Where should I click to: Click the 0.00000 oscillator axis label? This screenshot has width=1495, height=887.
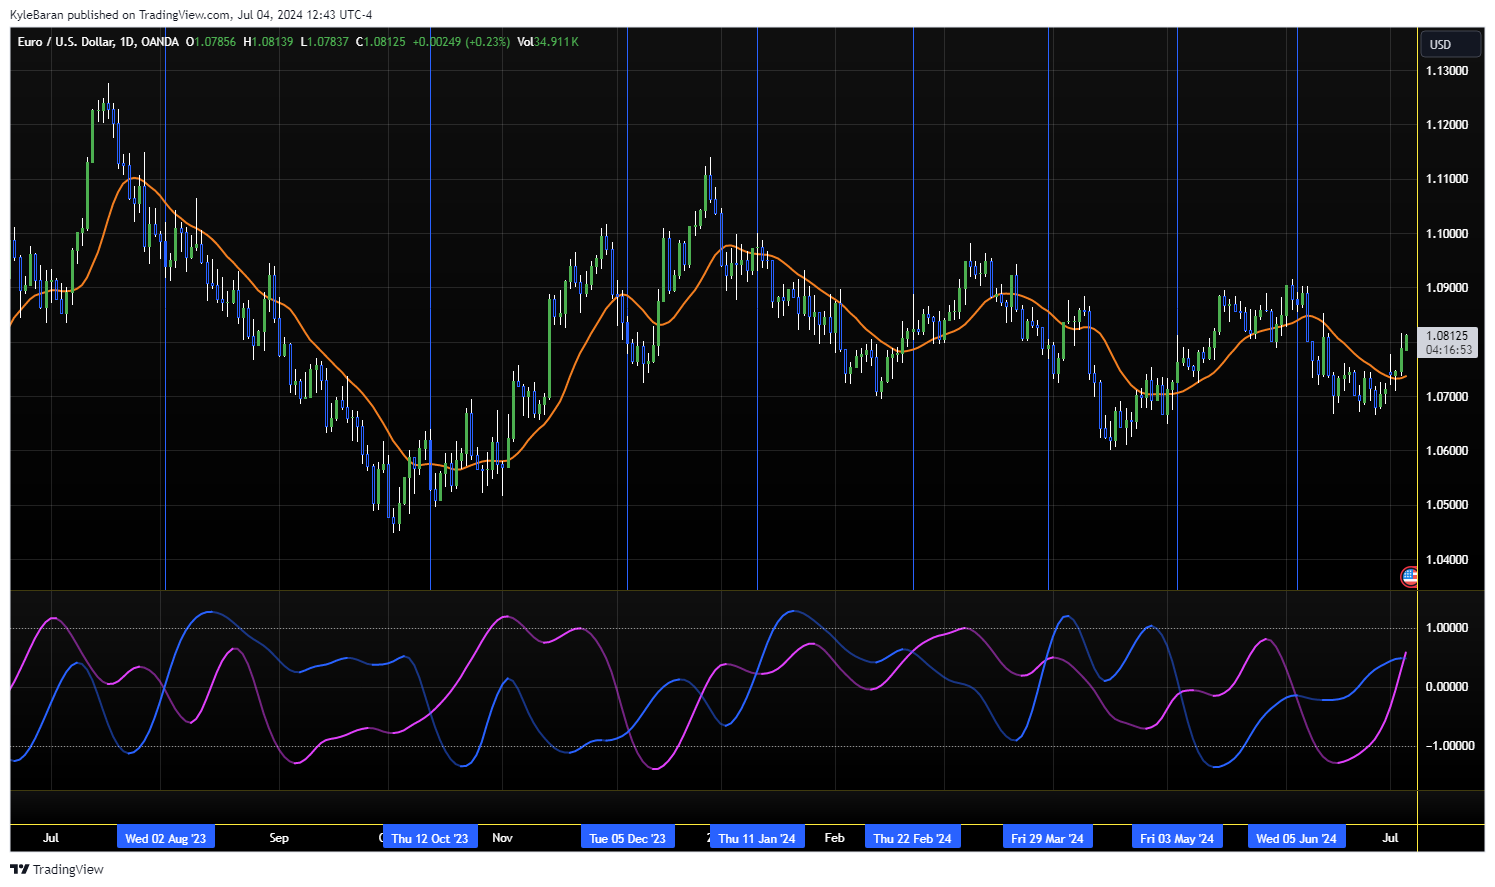coord(1447,687)
